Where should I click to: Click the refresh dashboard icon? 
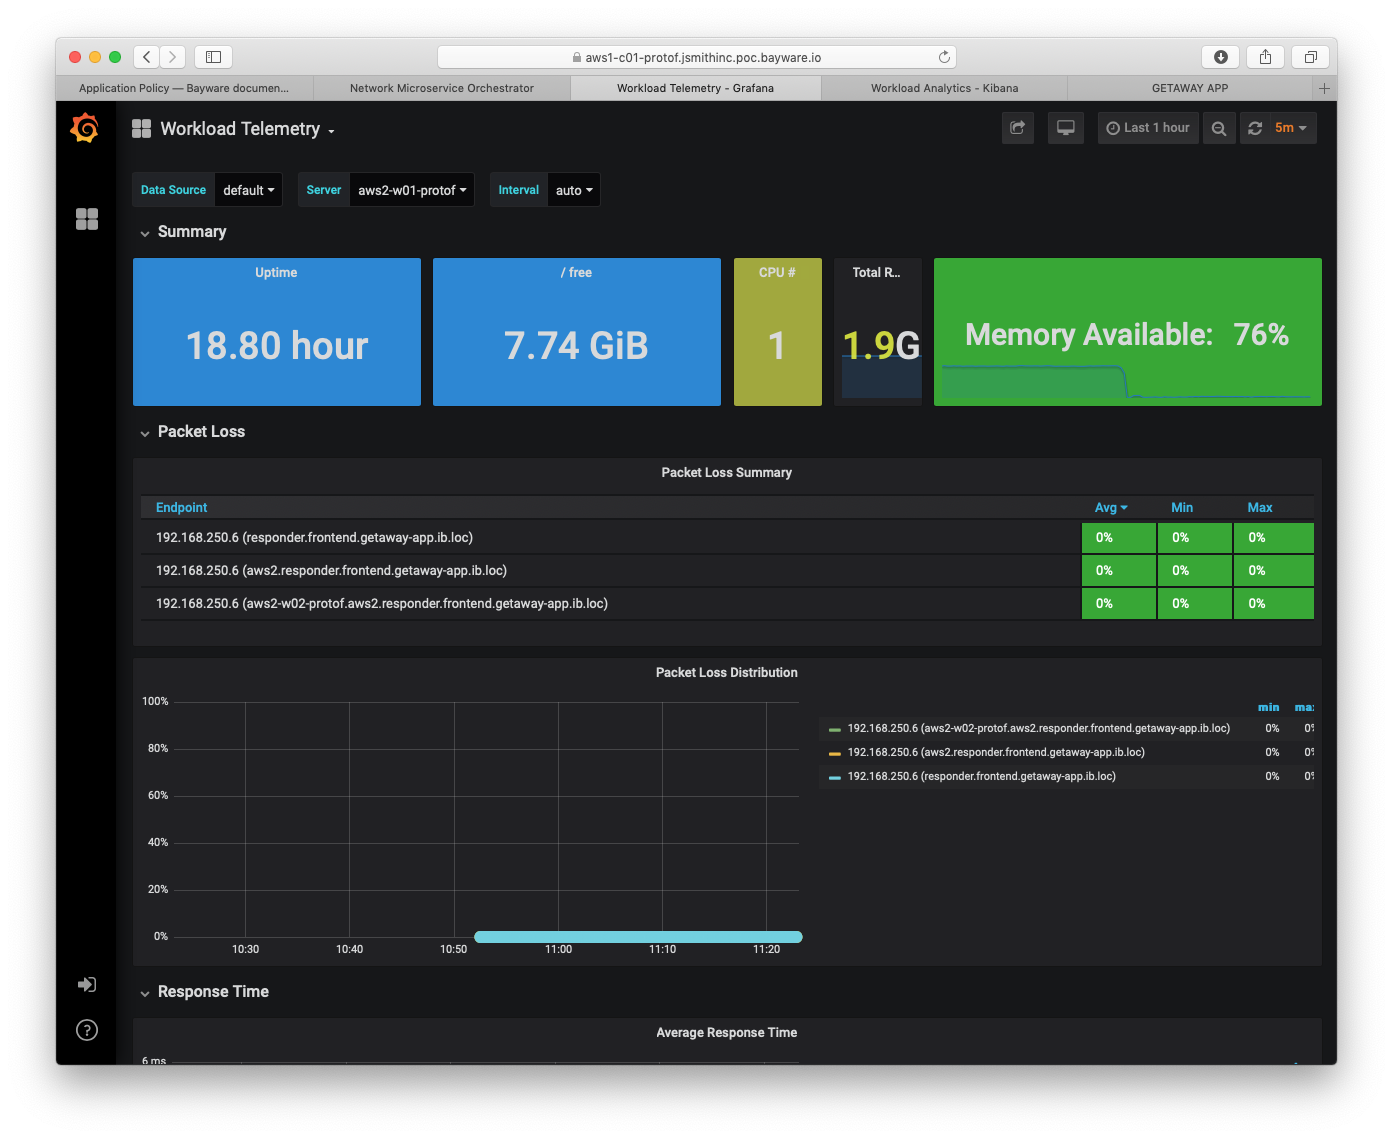point(1255,128)
